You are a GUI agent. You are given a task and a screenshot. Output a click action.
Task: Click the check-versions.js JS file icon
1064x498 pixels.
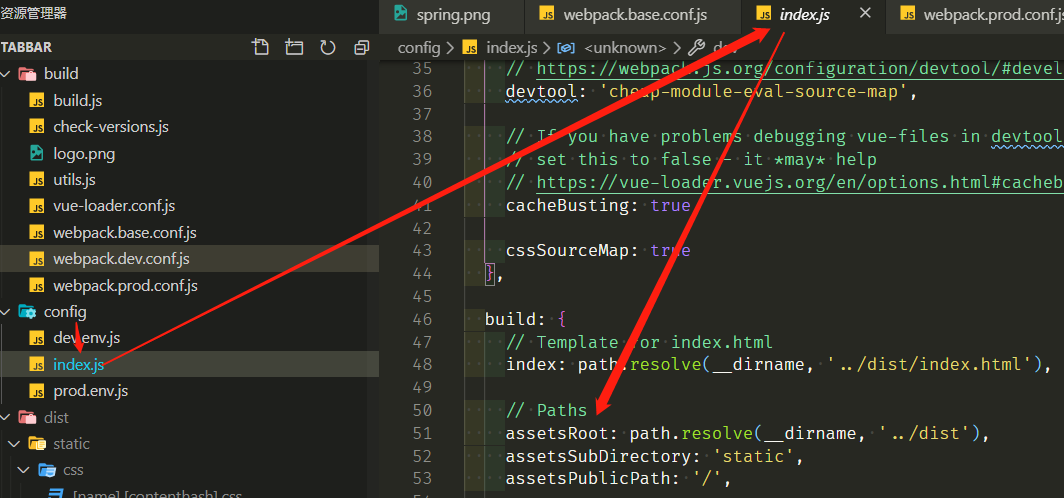[37, 127]
